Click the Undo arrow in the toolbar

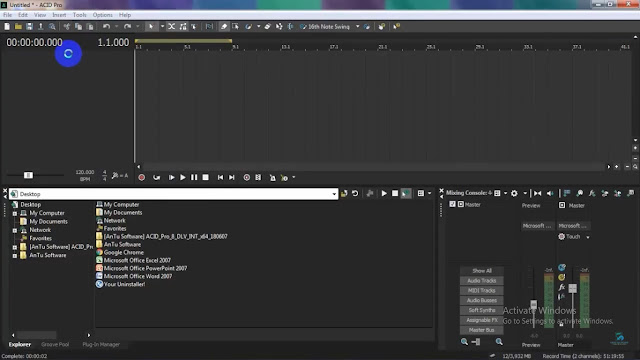tap(106, 27)
